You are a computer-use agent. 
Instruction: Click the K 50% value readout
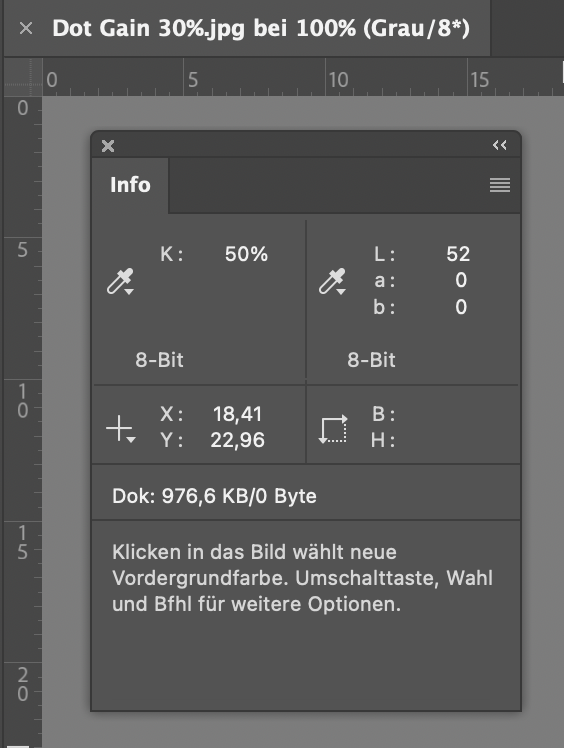[246, 254]
